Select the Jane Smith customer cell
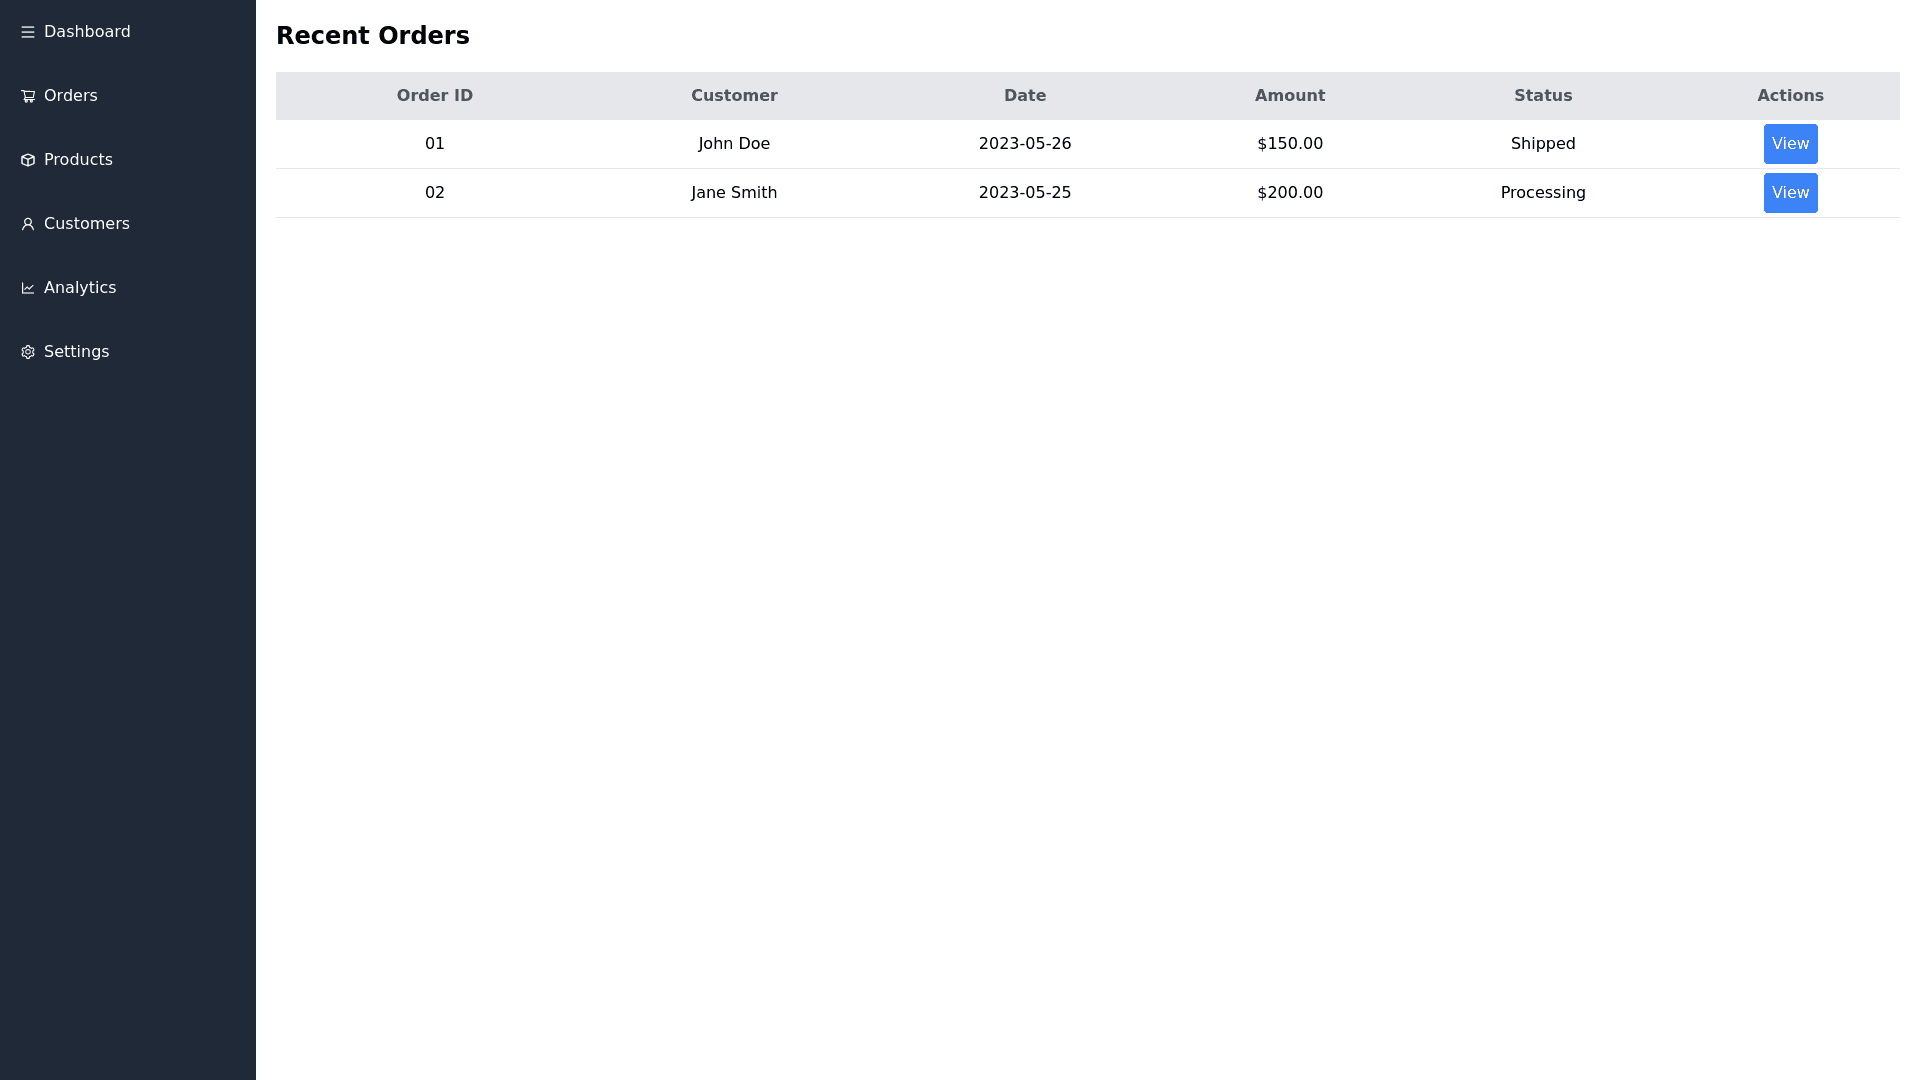Viewport: 1920px width, 1080px height. point(734,193)
